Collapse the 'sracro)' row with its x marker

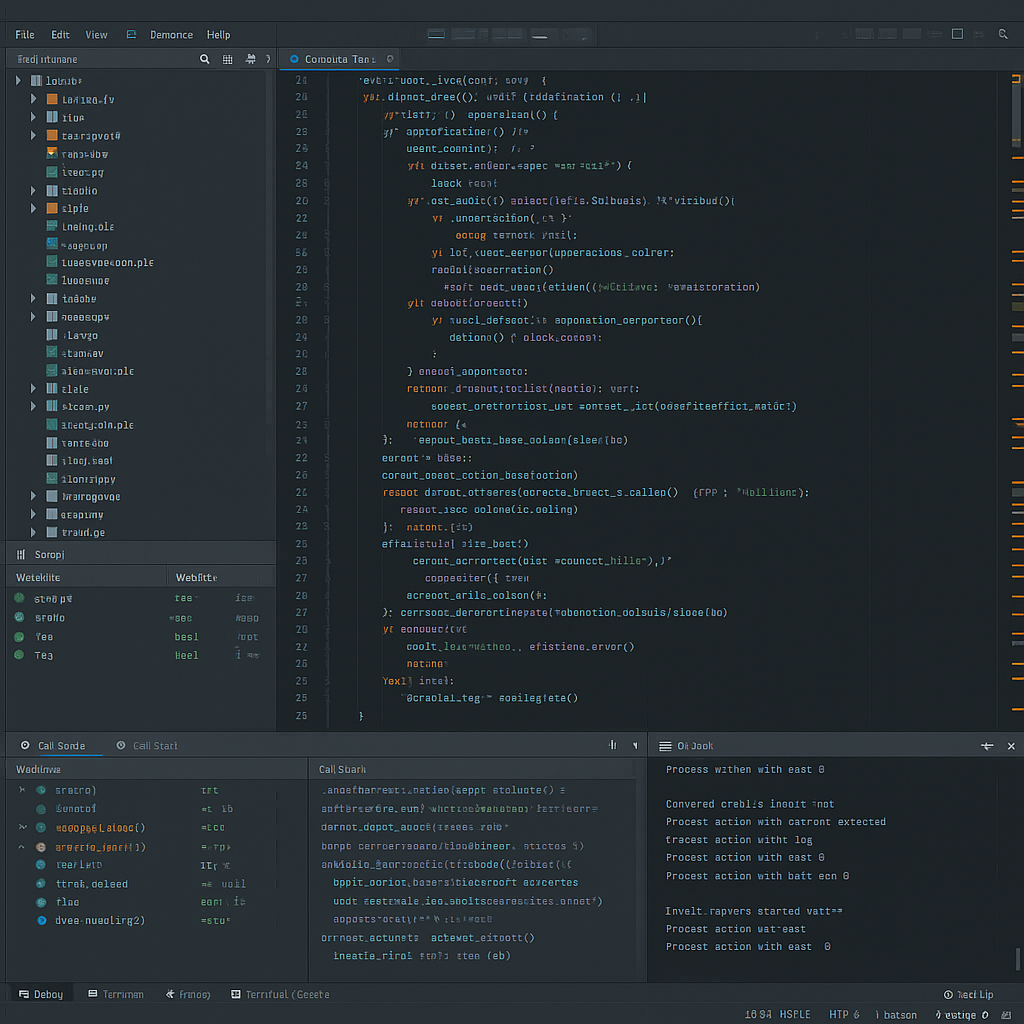tap(22, 790)
